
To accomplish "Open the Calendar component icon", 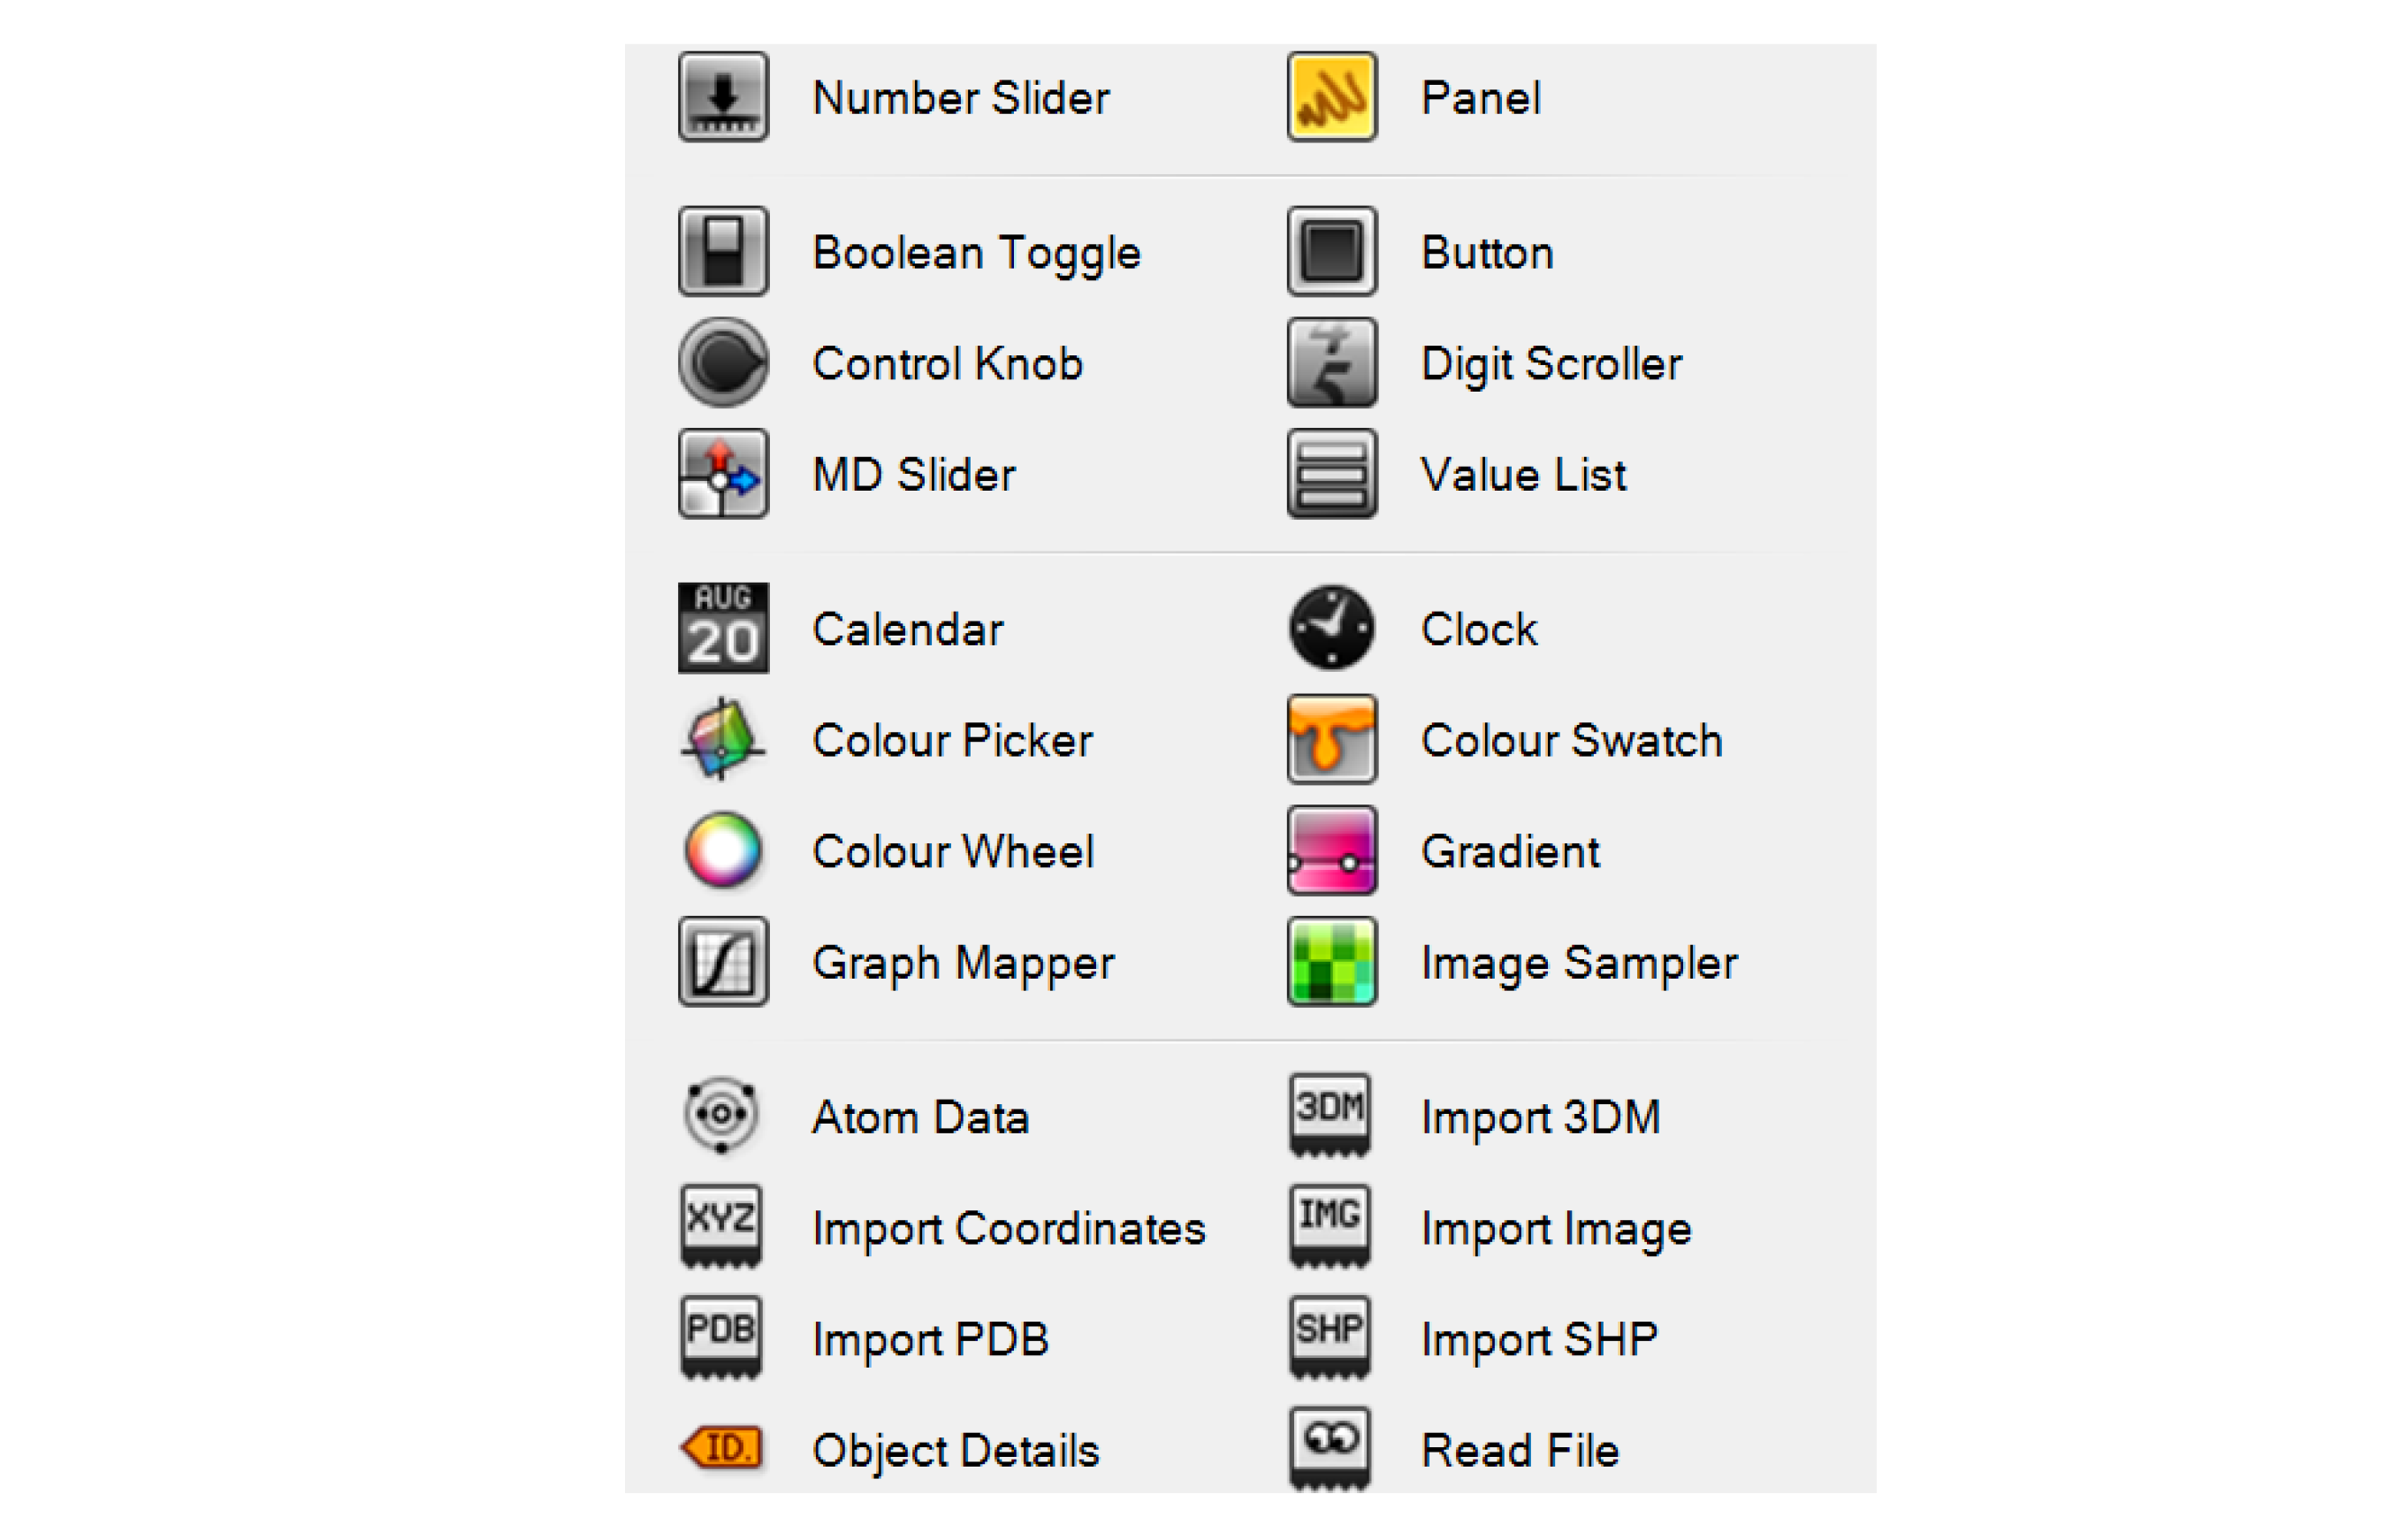I will pos(723,628).
